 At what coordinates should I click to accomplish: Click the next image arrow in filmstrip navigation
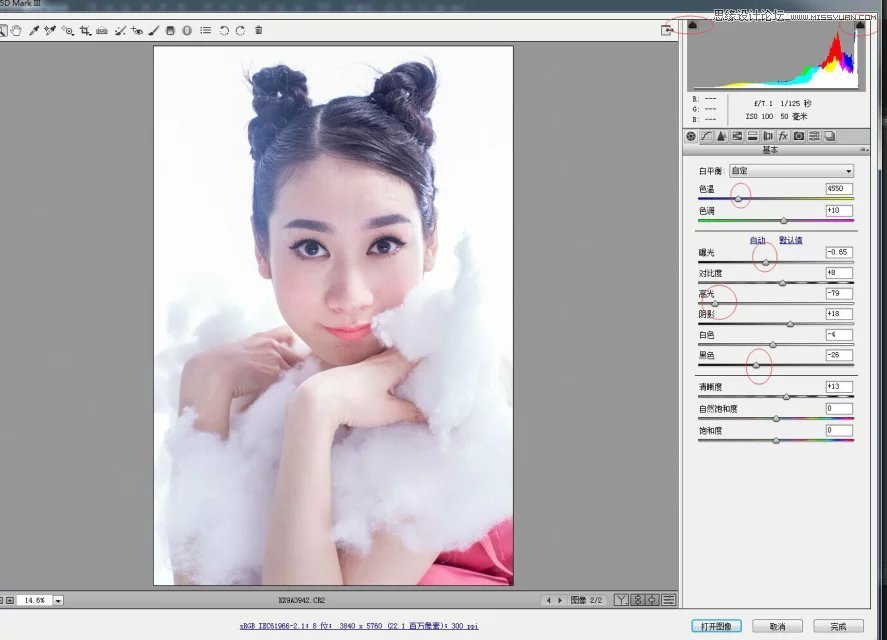[560, 600]
